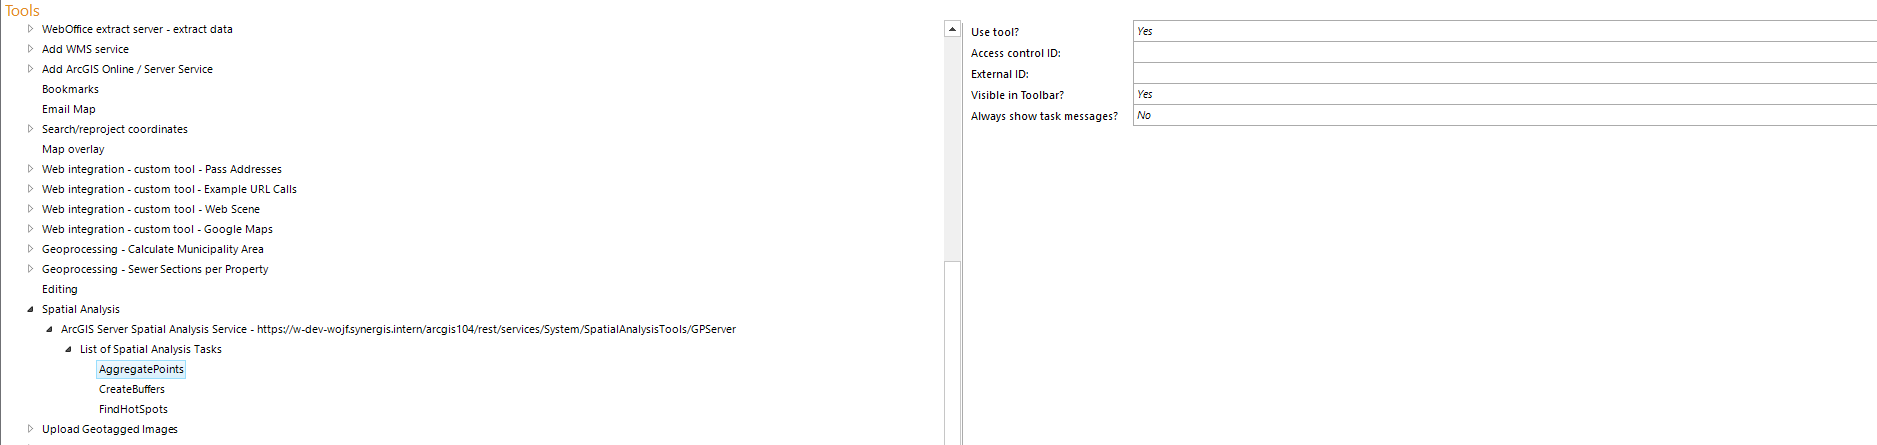
Task: Collapse List of Spatial Analysis Tasks
Action: [68, 349]
